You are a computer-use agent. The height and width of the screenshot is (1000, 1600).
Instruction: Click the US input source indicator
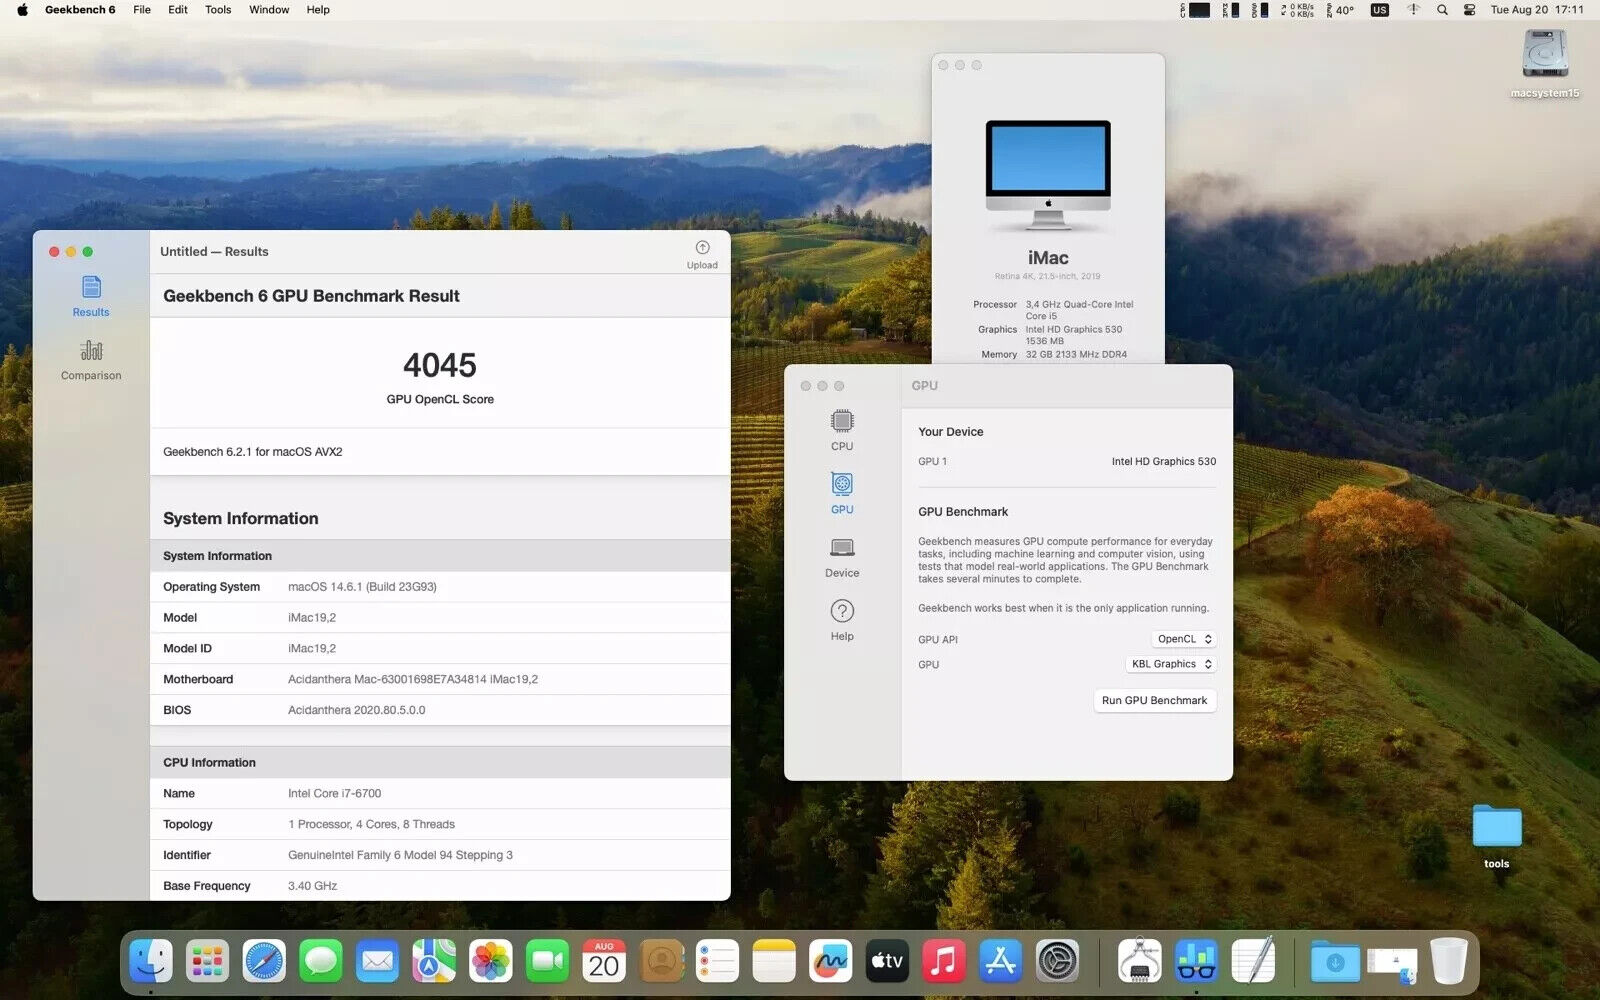(x=1380, y=10)
